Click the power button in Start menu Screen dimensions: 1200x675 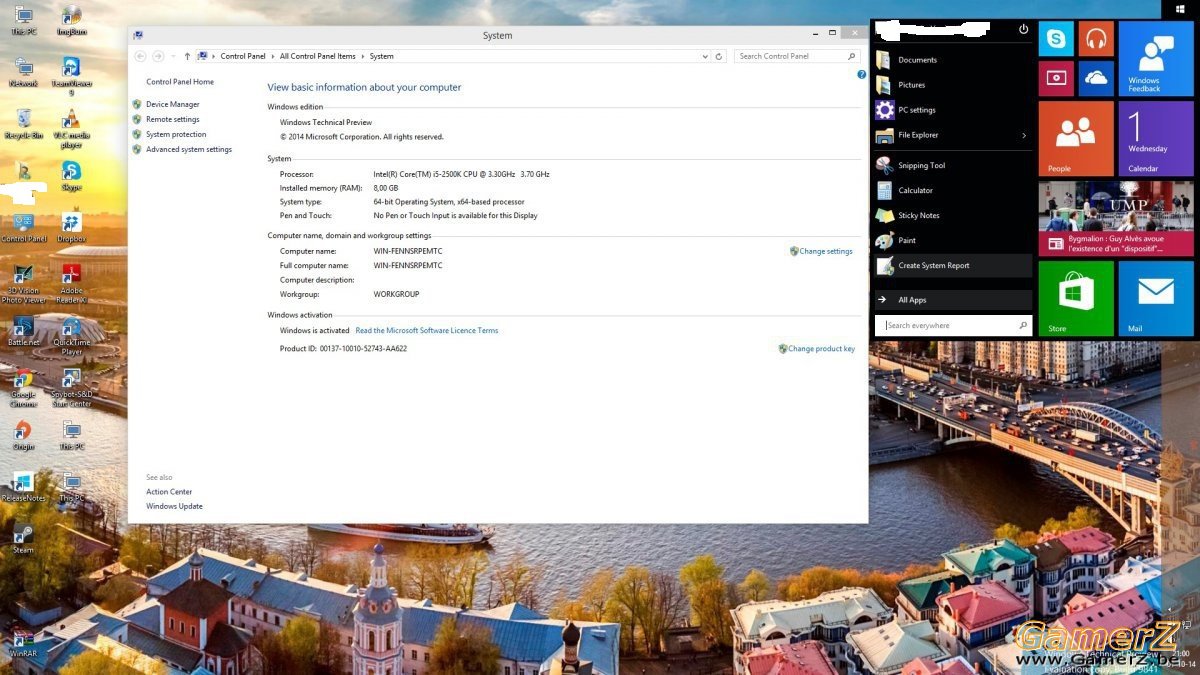click(1023, 30)
